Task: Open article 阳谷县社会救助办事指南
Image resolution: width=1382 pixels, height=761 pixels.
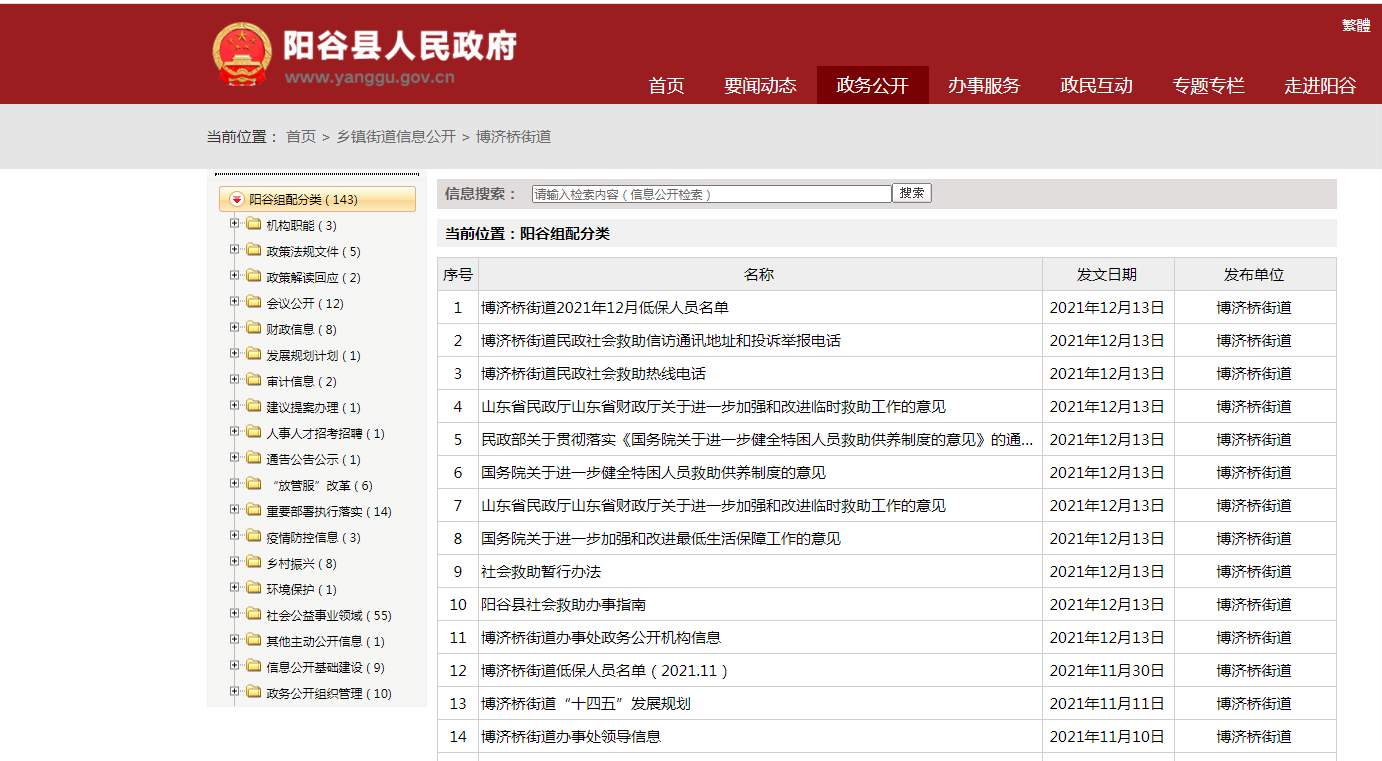Action: (563, 605)
